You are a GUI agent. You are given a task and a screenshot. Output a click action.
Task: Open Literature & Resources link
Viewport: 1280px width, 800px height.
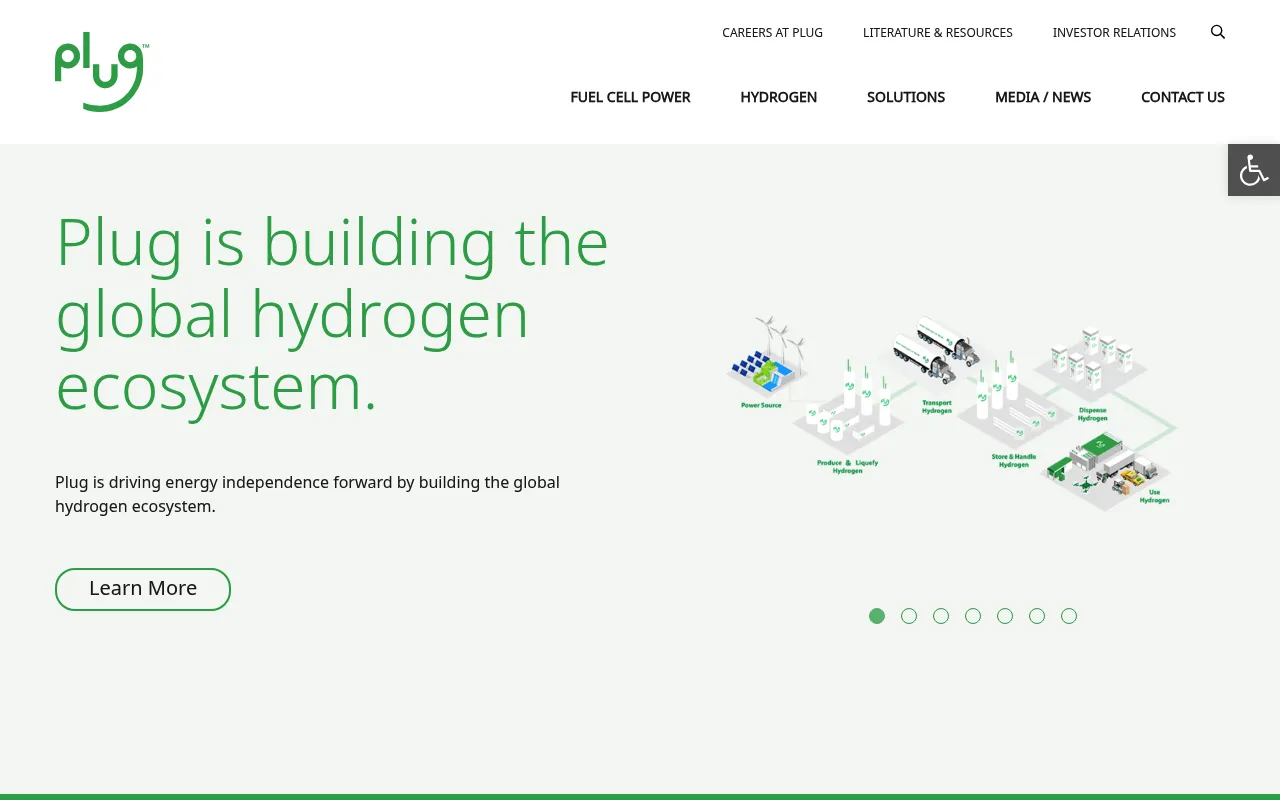pyautogui.click(x=938, y=32)
